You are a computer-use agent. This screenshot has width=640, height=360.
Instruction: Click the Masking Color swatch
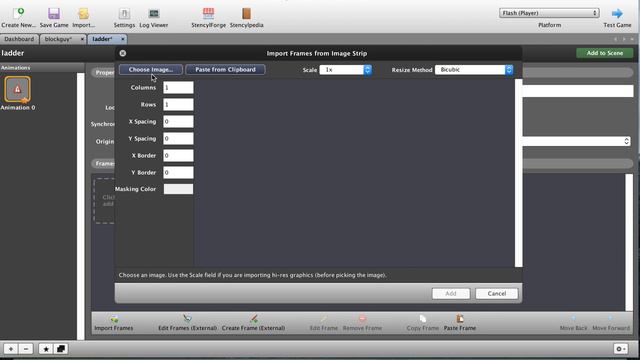click(178, 189)
